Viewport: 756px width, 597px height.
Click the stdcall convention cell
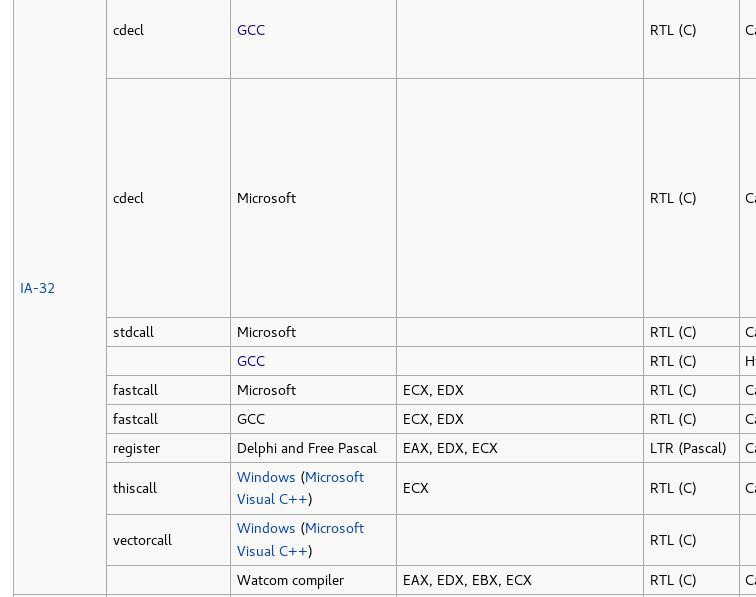click(133, 332)
